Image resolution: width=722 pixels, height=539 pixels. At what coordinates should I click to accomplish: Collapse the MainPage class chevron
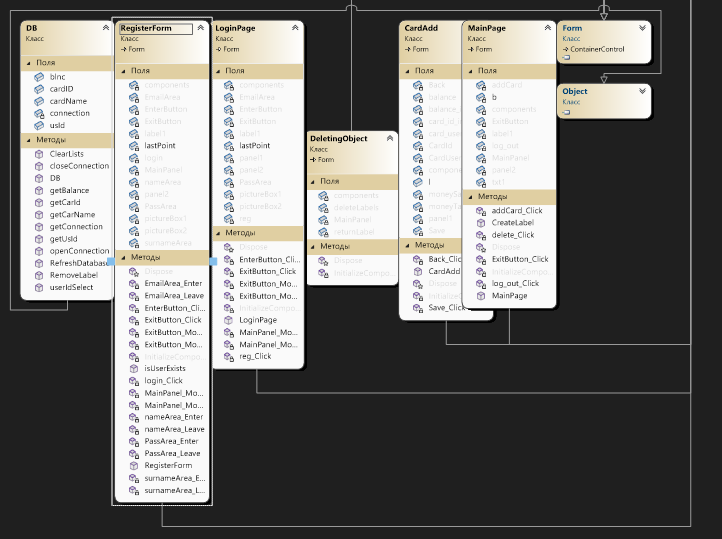point(547,28)
